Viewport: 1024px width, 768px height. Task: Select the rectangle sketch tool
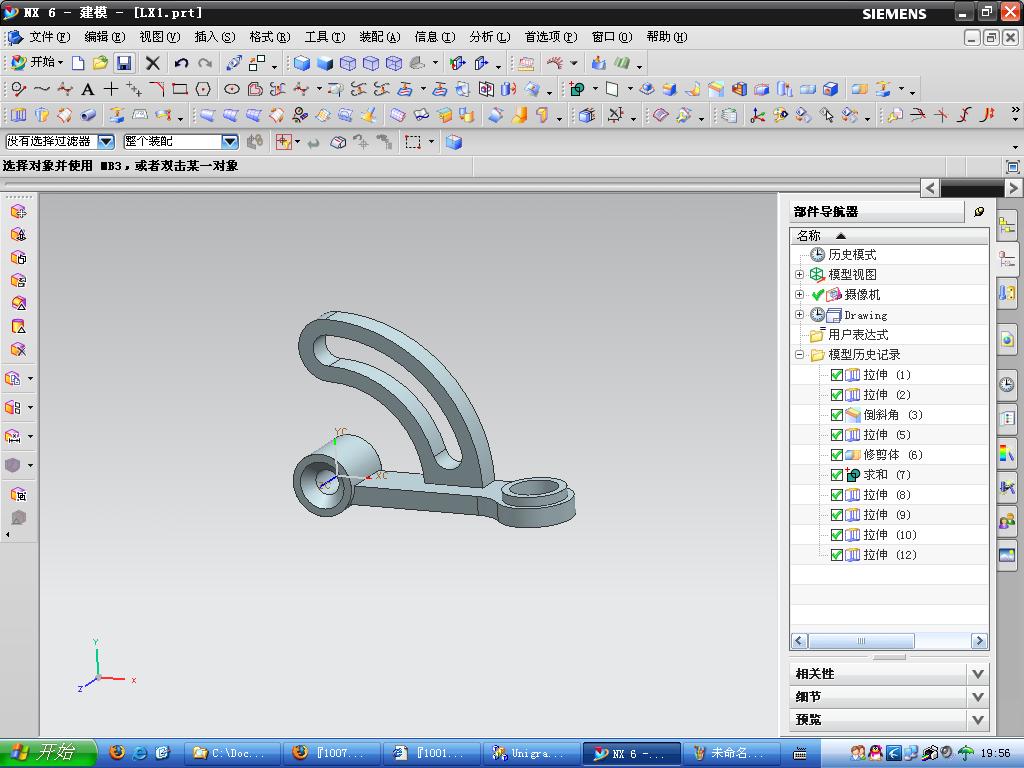[180, 89]
